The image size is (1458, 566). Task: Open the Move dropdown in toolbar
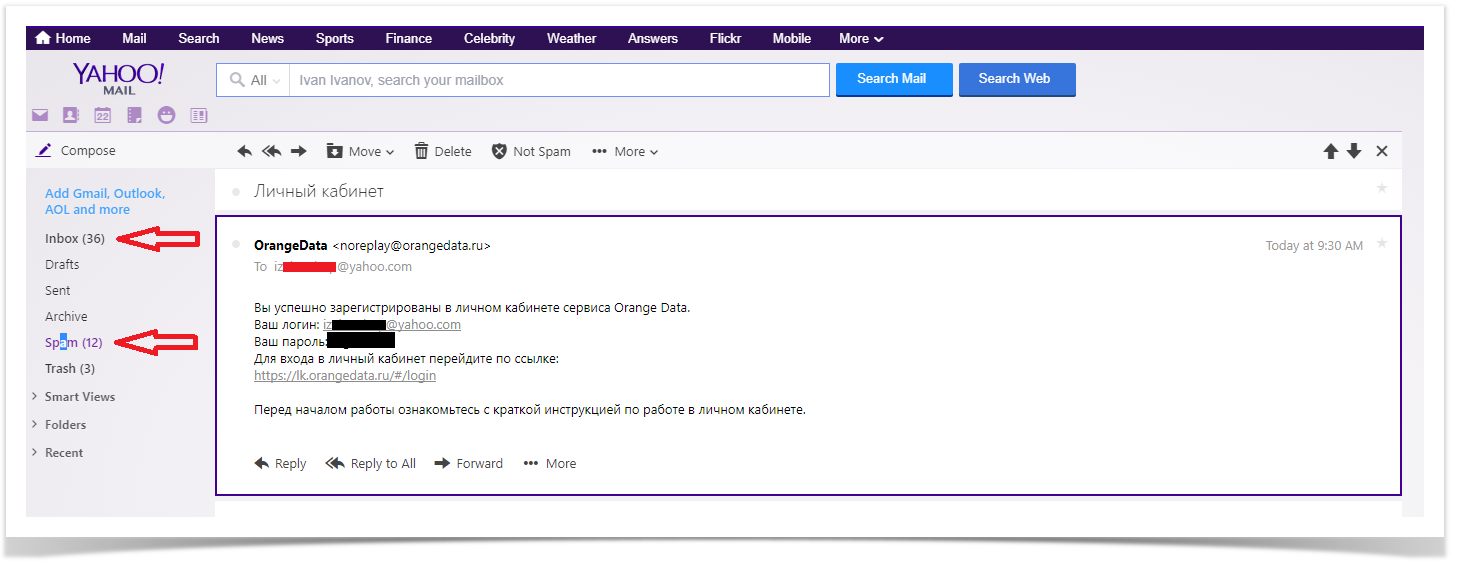[361, 151]
